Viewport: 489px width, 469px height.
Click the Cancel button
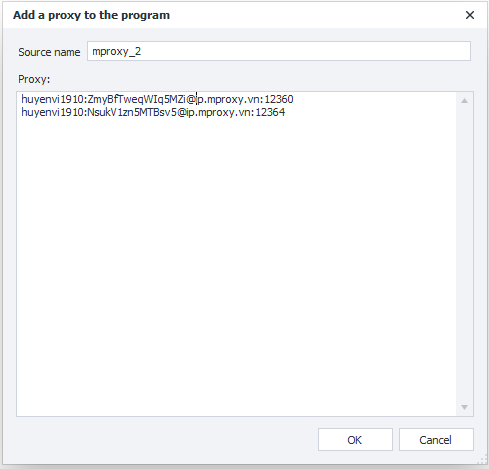point(436,440)
